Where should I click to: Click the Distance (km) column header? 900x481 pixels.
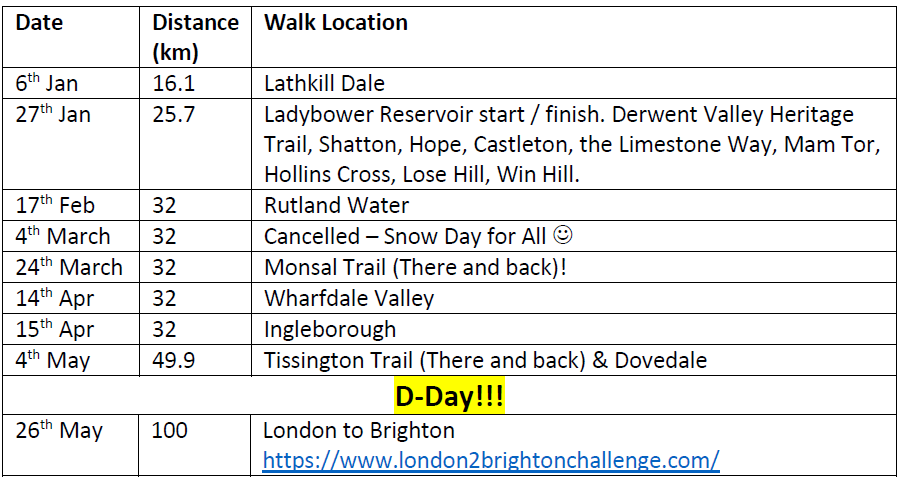[195, 38]
